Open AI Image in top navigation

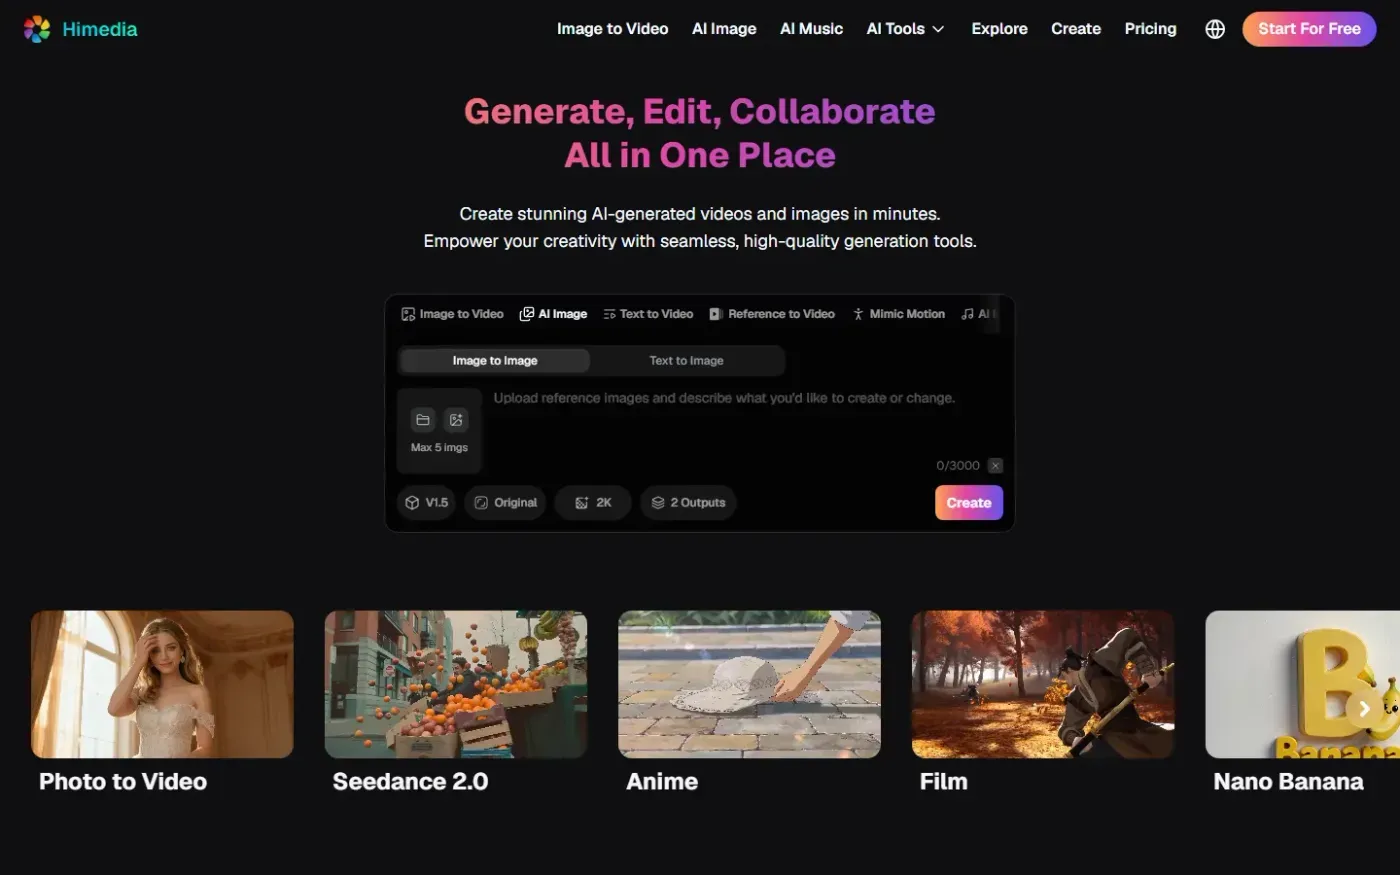tap(724, 29)
